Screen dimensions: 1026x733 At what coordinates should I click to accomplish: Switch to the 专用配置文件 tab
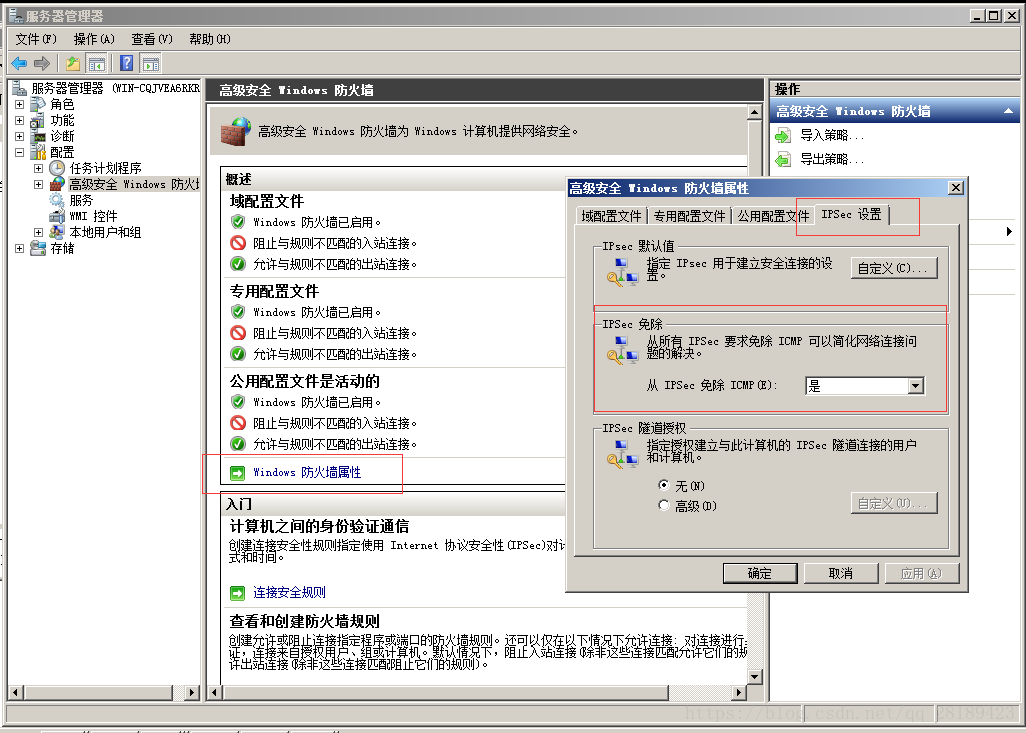tap(690, 216)
